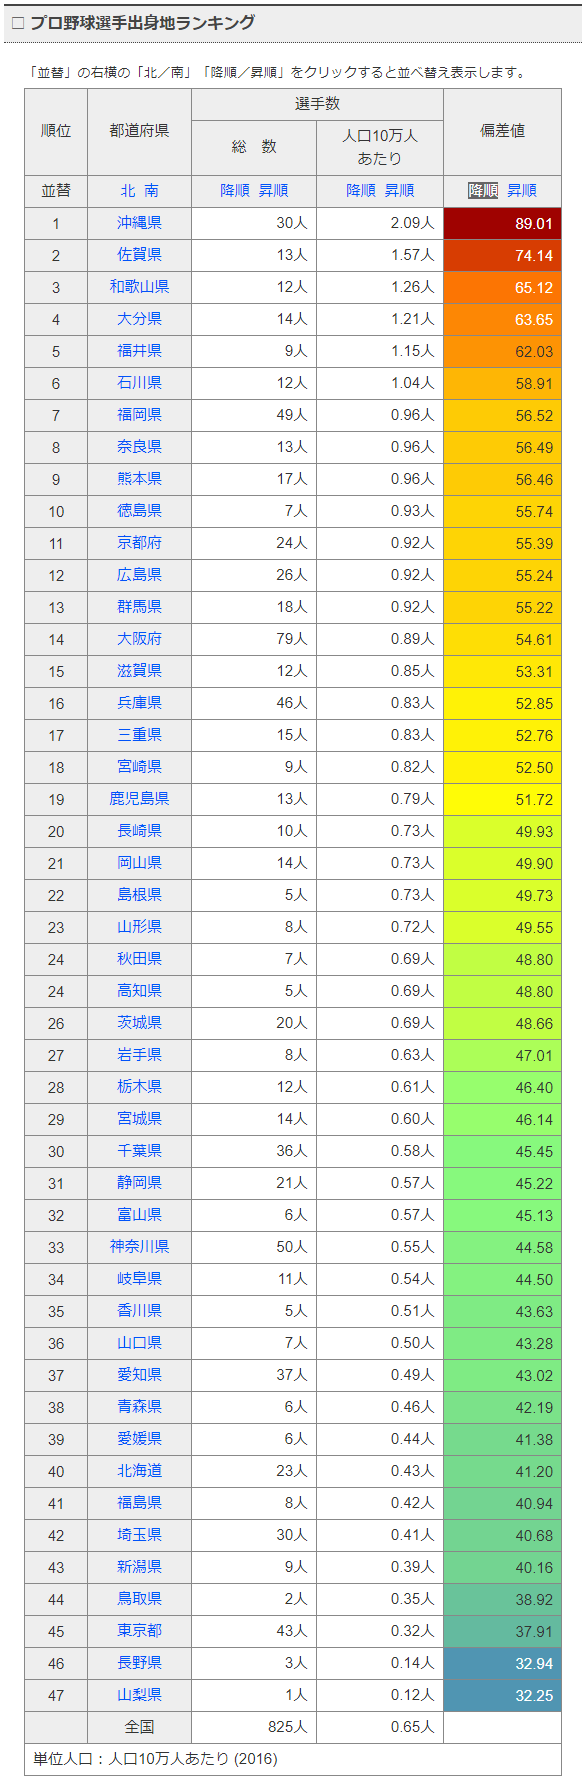Screen dimensions: 584x1780
Task: Open 奈良県 prefecture link
Action: pos(139,447)
